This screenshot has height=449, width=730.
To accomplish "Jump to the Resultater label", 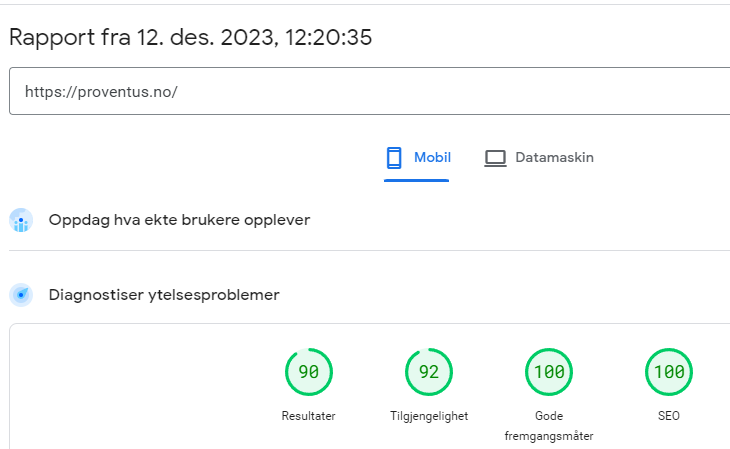I will (309, 416).
